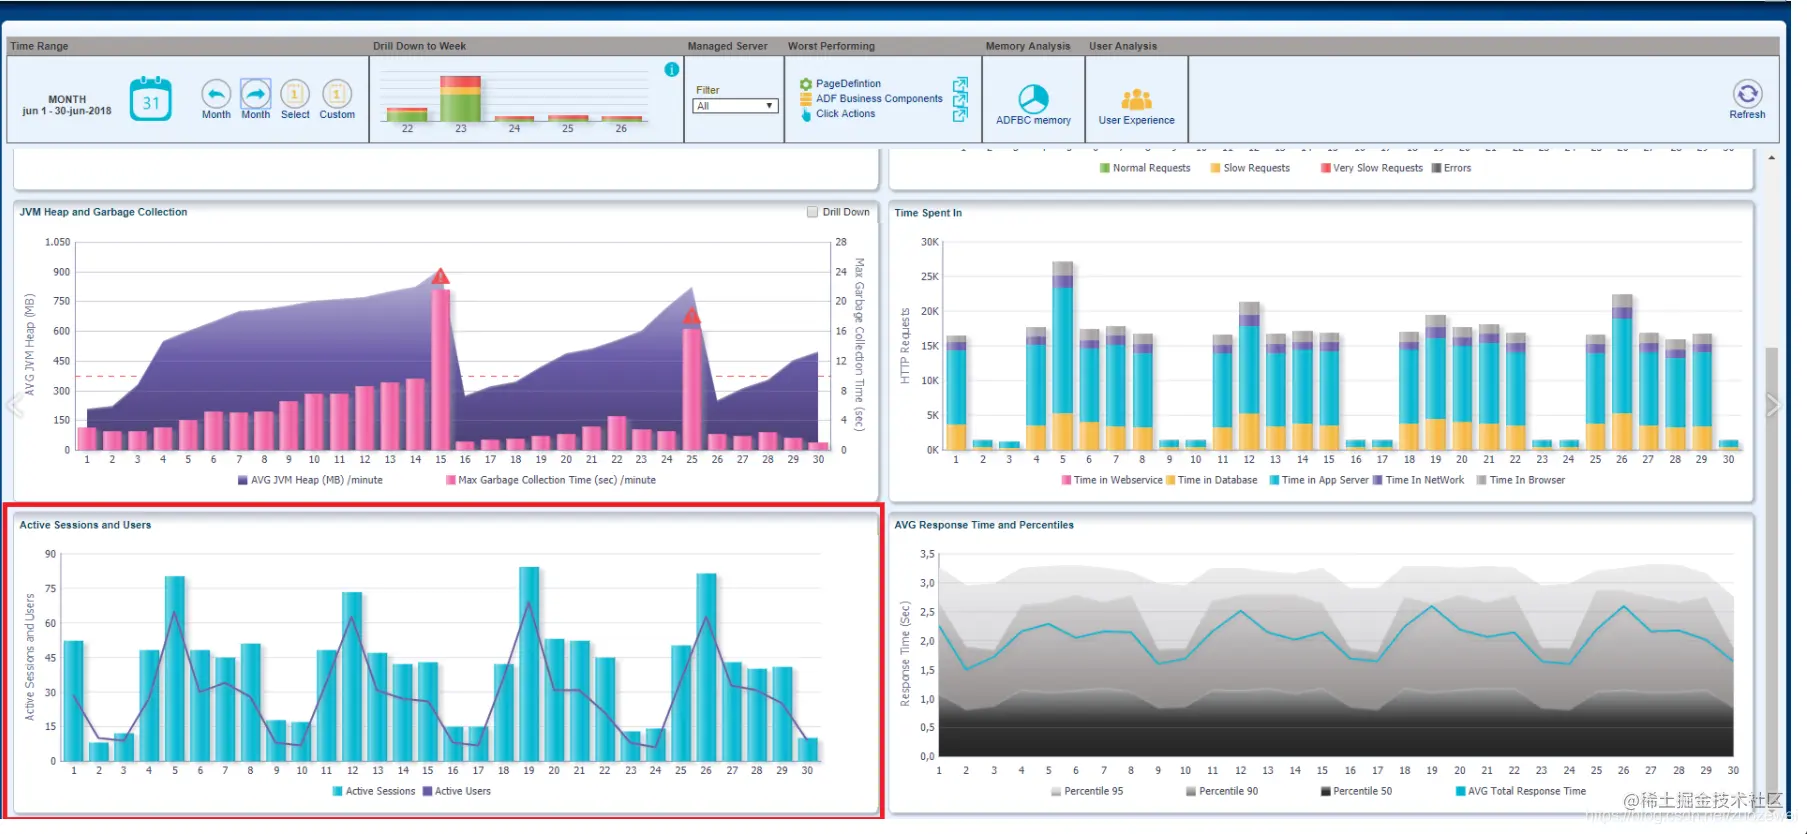1807x834 pixels.
Task: Toggle Time in Database legend swatch
Action: pos(1171,480)
